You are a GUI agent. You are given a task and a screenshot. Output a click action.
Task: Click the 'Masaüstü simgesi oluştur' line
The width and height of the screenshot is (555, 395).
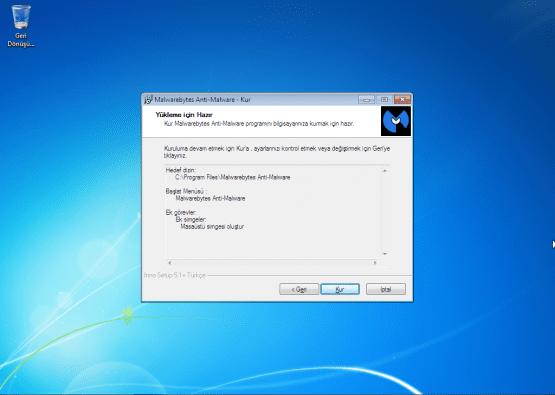(x=212, y=227)
